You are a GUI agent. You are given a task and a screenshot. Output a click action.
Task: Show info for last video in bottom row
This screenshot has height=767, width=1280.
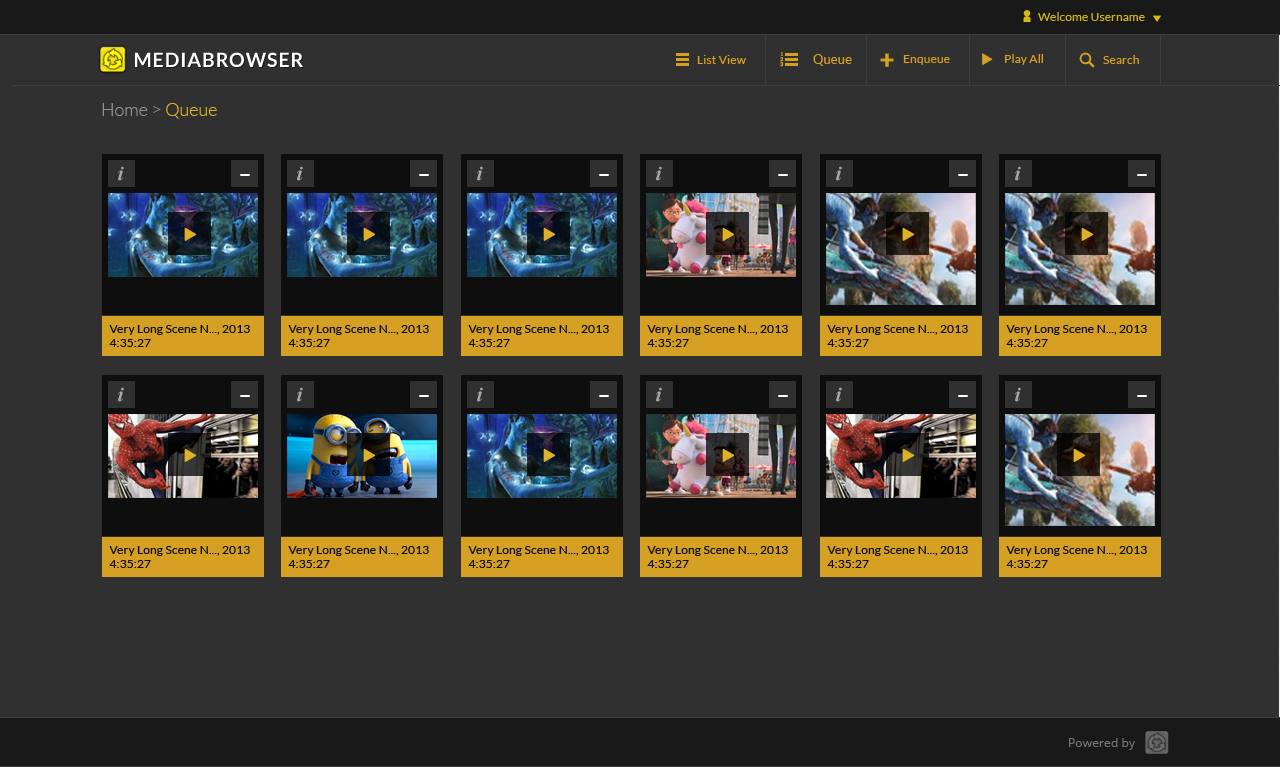coord(1018,395)
